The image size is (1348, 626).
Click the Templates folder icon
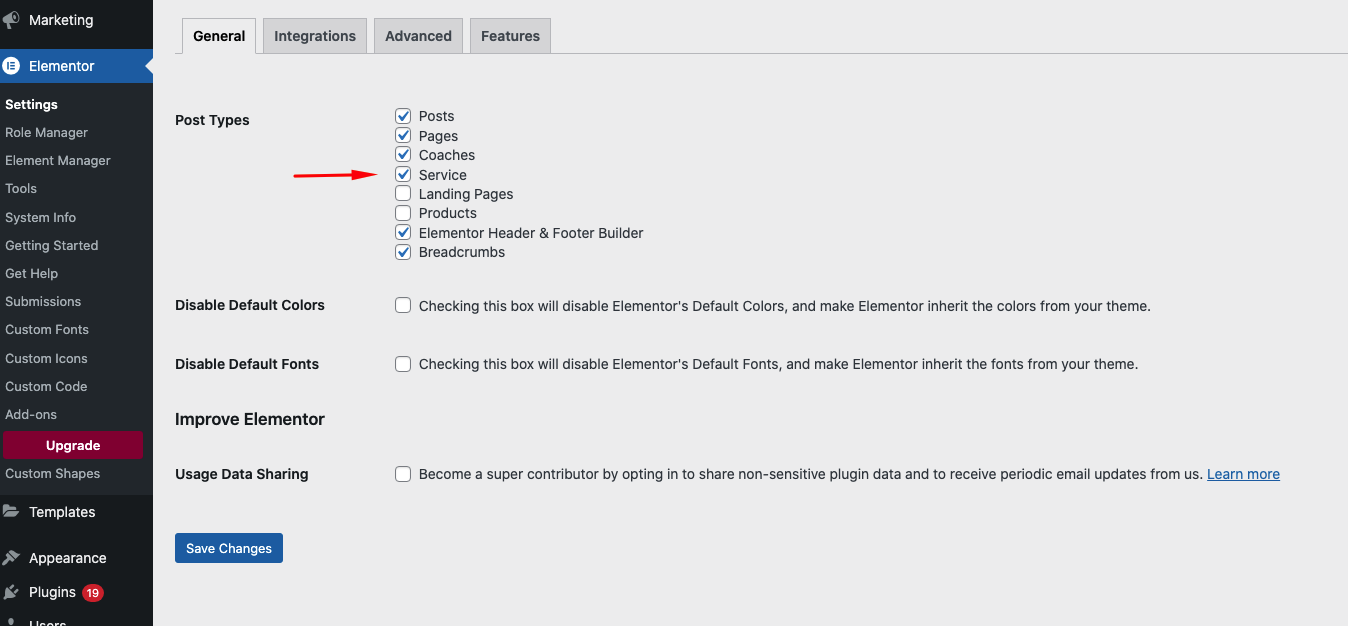click(11, 512)
